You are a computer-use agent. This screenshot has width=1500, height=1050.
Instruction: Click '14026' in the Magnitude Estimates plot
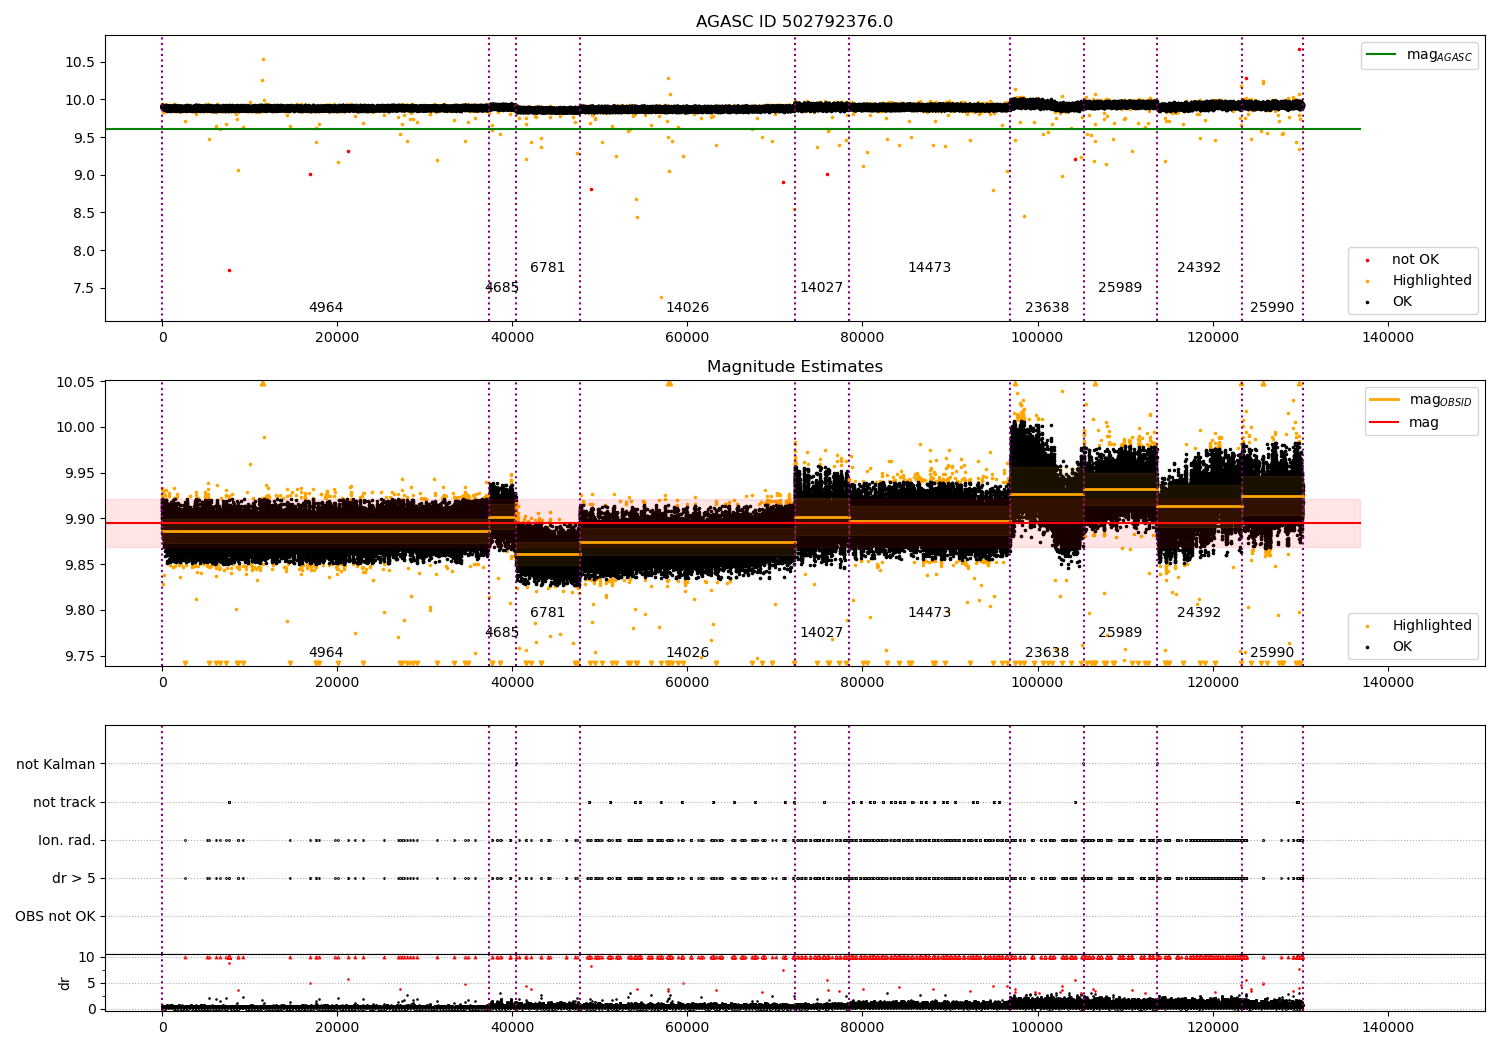pyautogui.click(x=688, y=653)
